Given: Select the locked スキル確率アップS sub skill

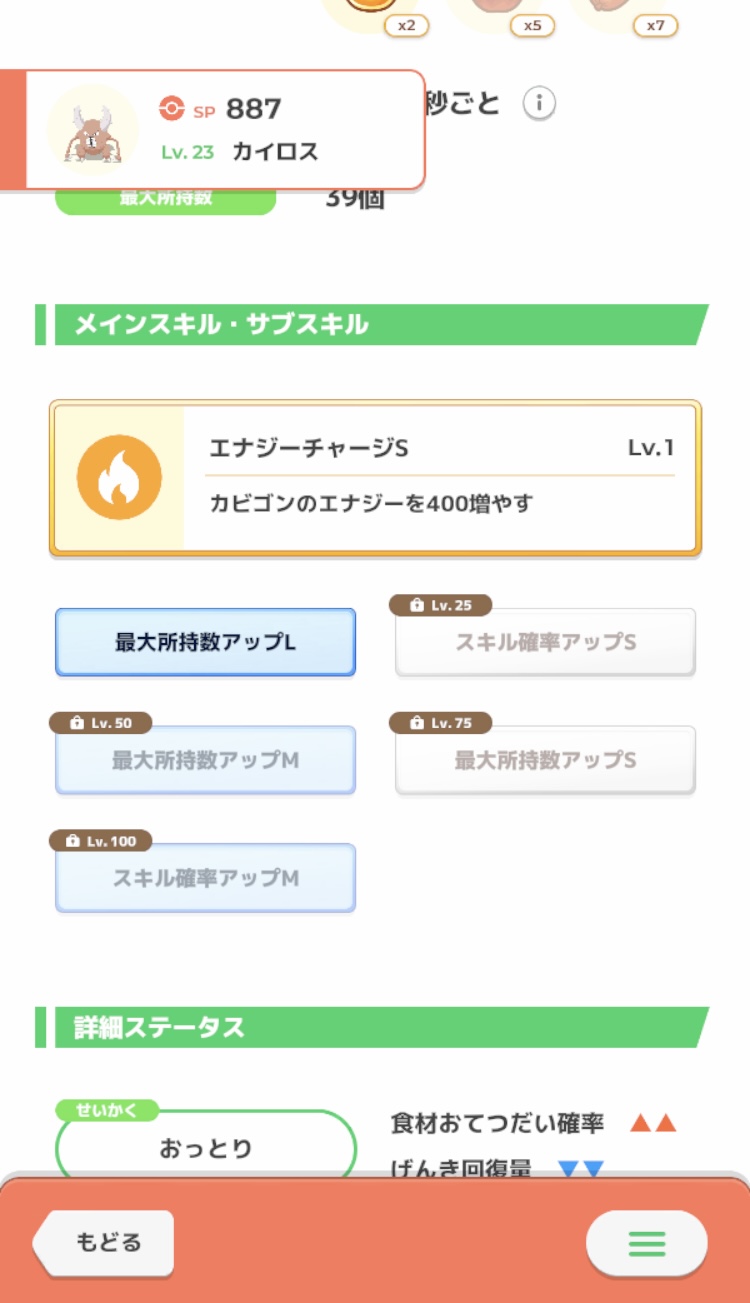Looking at the screenshot, I should click(545, 642).
